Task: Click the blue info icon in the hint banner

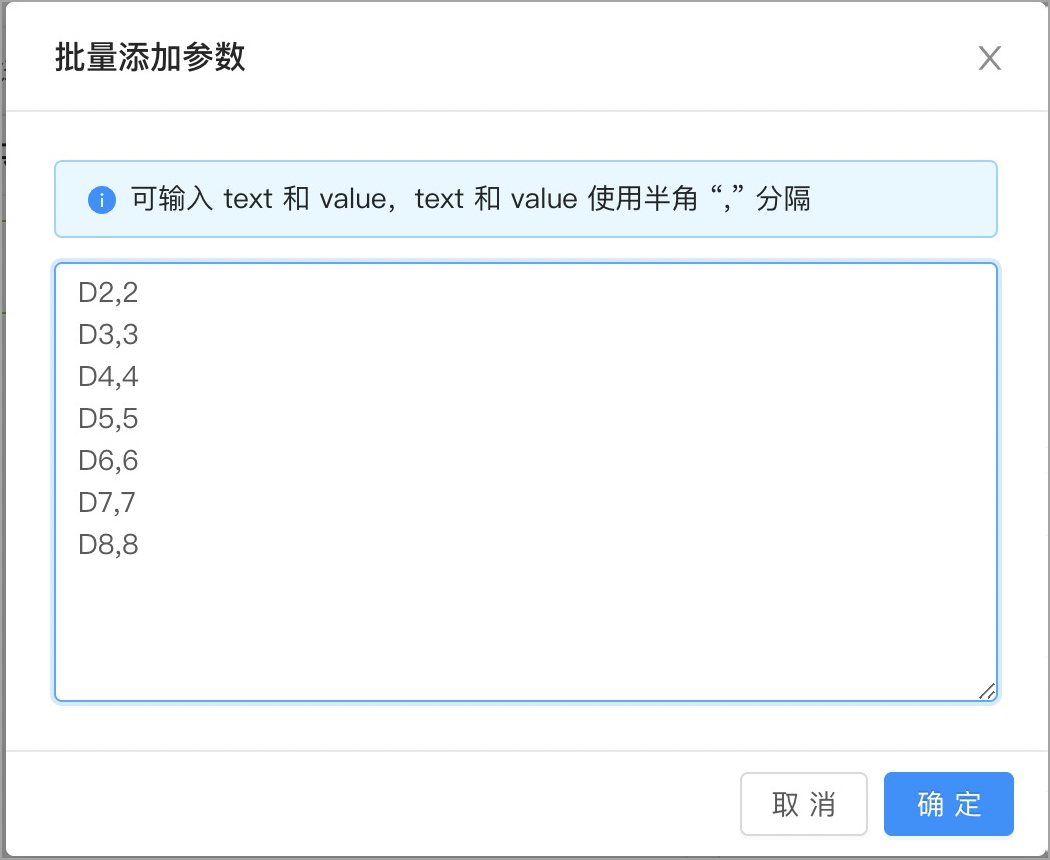Action: click(x=102, y=200)
